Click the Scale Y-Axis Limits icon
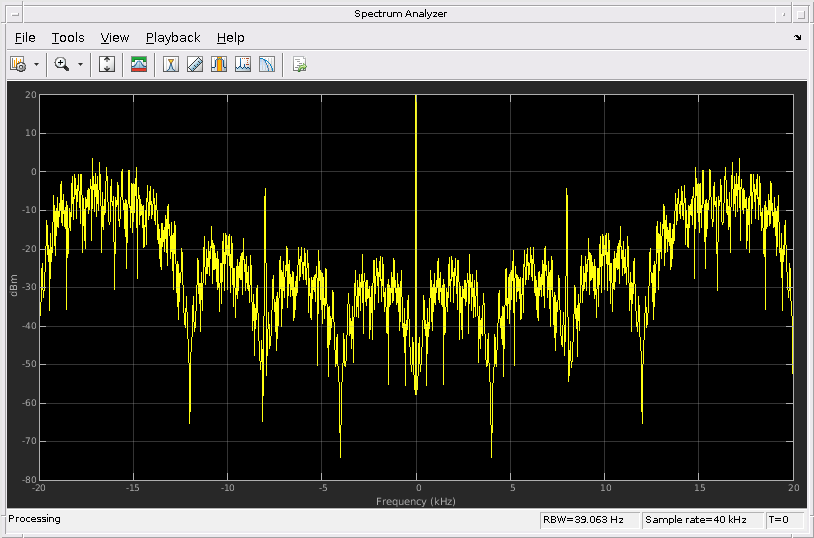 (108, 64)
